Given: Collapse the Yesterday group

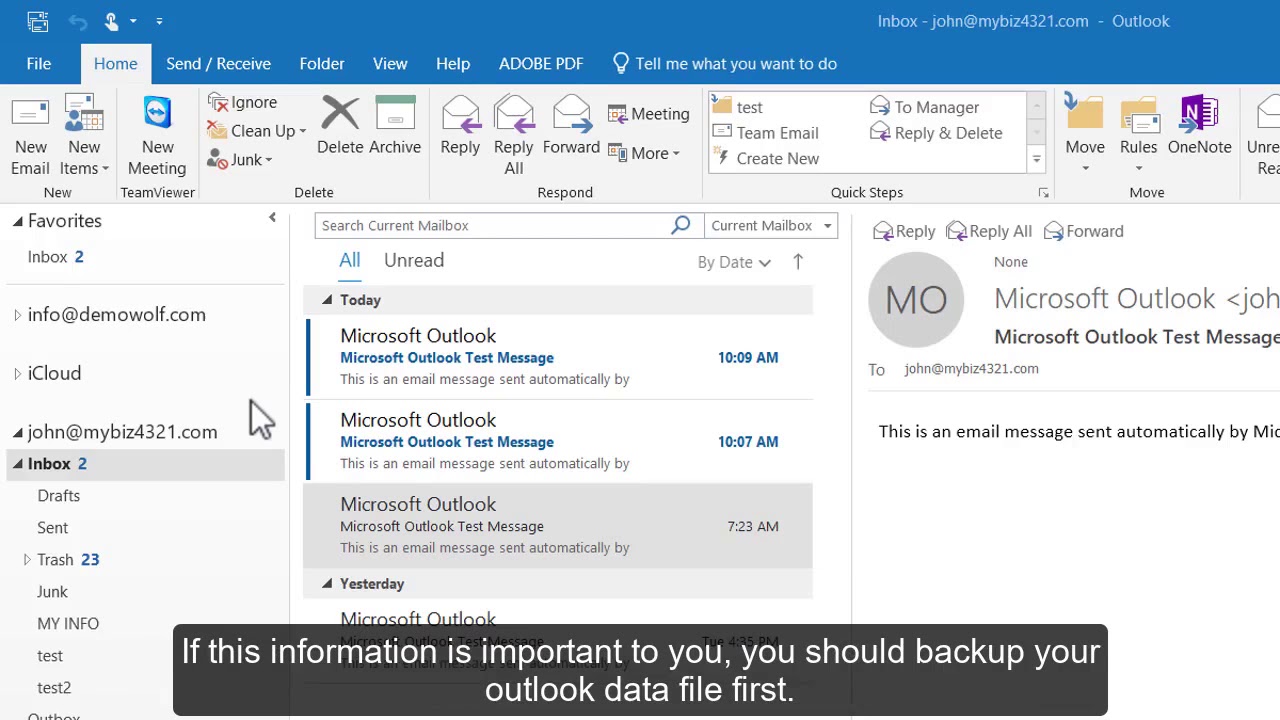Looking at the screenshot, I should (x=327, y=584).
